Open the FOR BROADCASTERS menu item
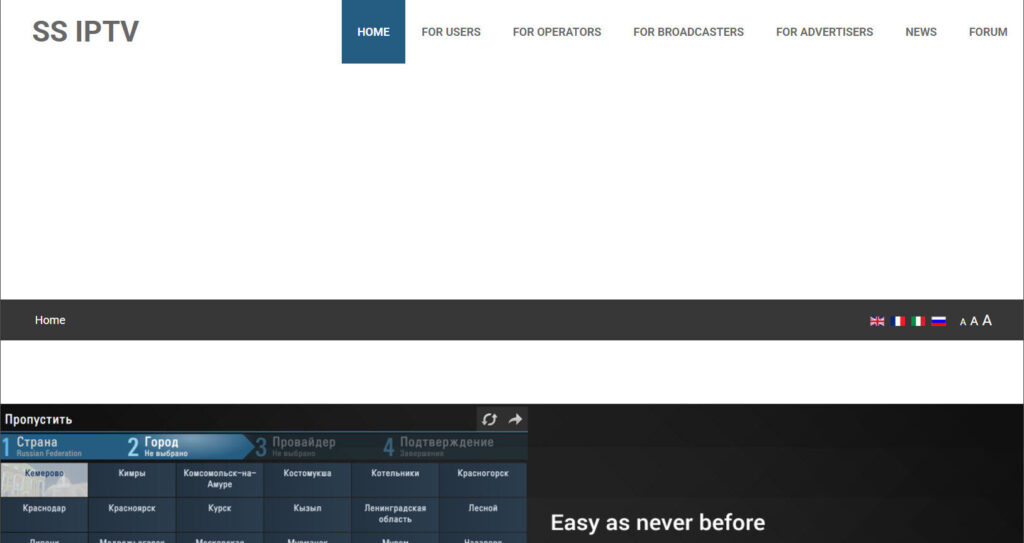Screen dimensions: 1024x543 pos(688,31)
